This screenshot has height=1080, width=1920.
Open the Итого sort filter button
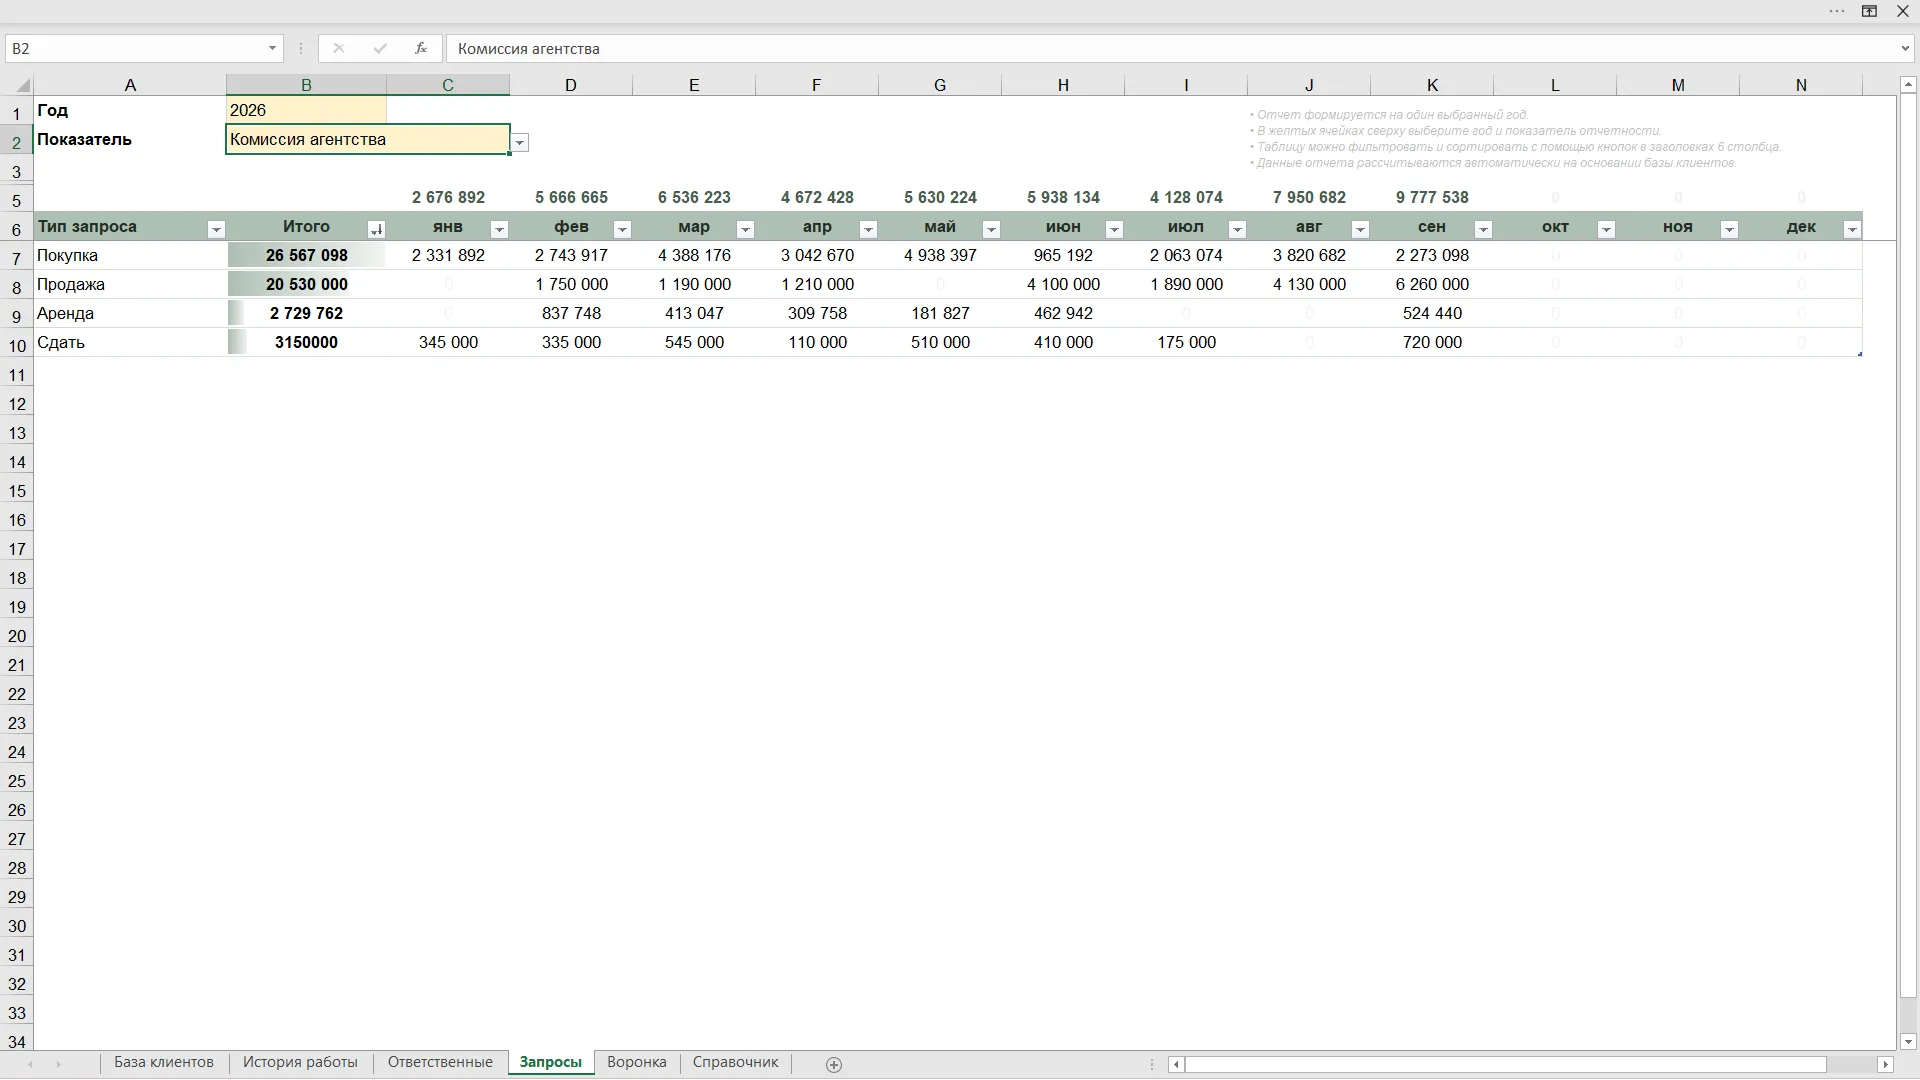[376, 230]
